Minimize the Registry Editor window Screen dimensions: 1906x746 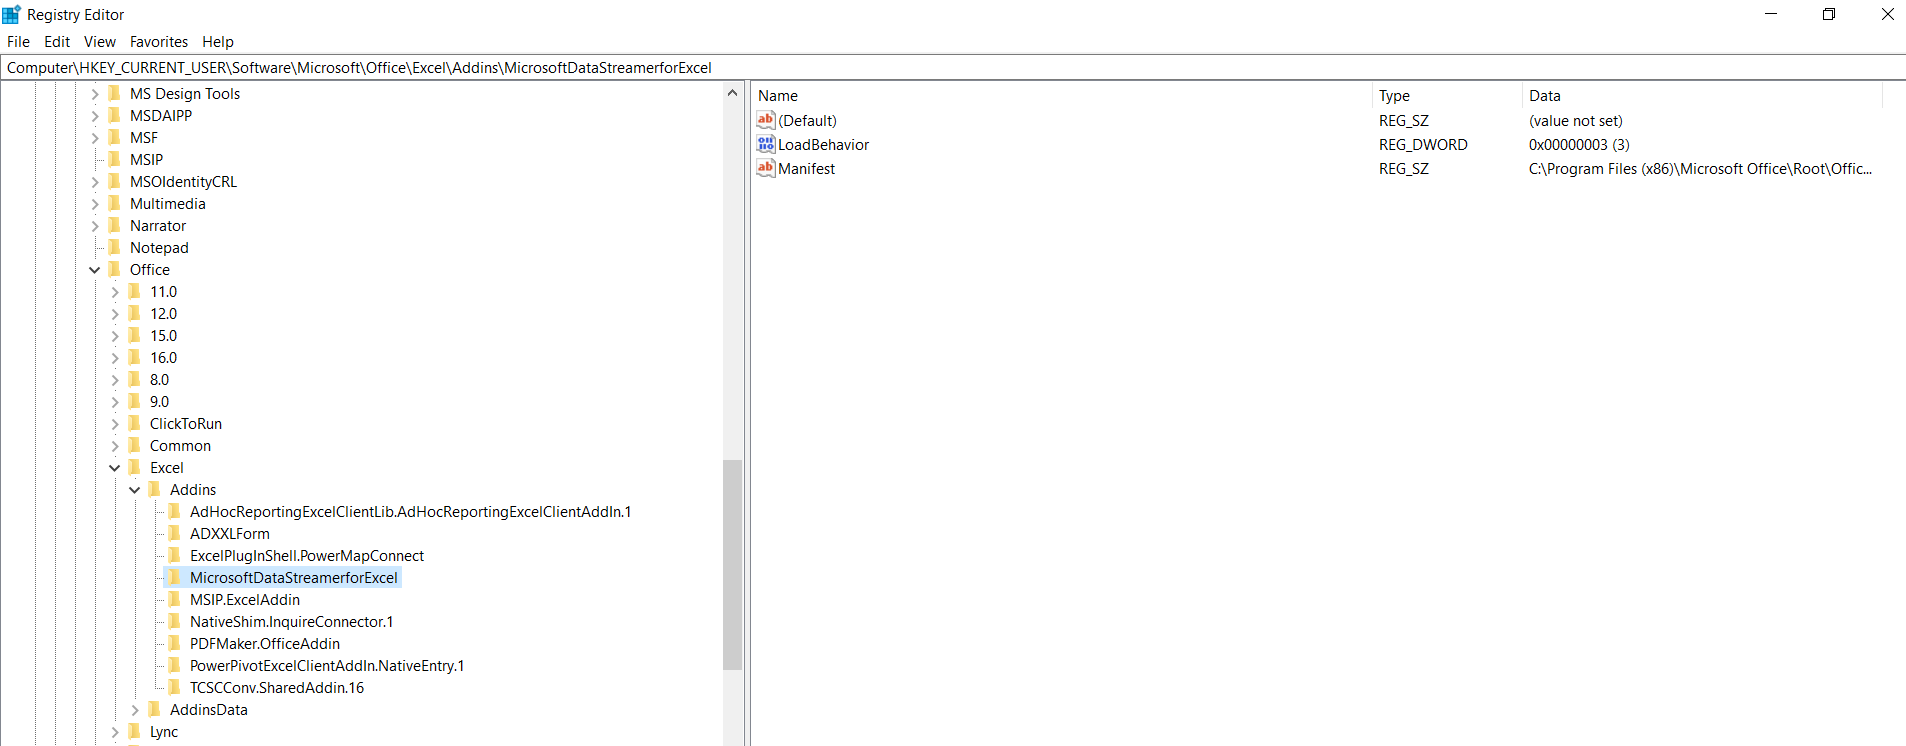1771,14
